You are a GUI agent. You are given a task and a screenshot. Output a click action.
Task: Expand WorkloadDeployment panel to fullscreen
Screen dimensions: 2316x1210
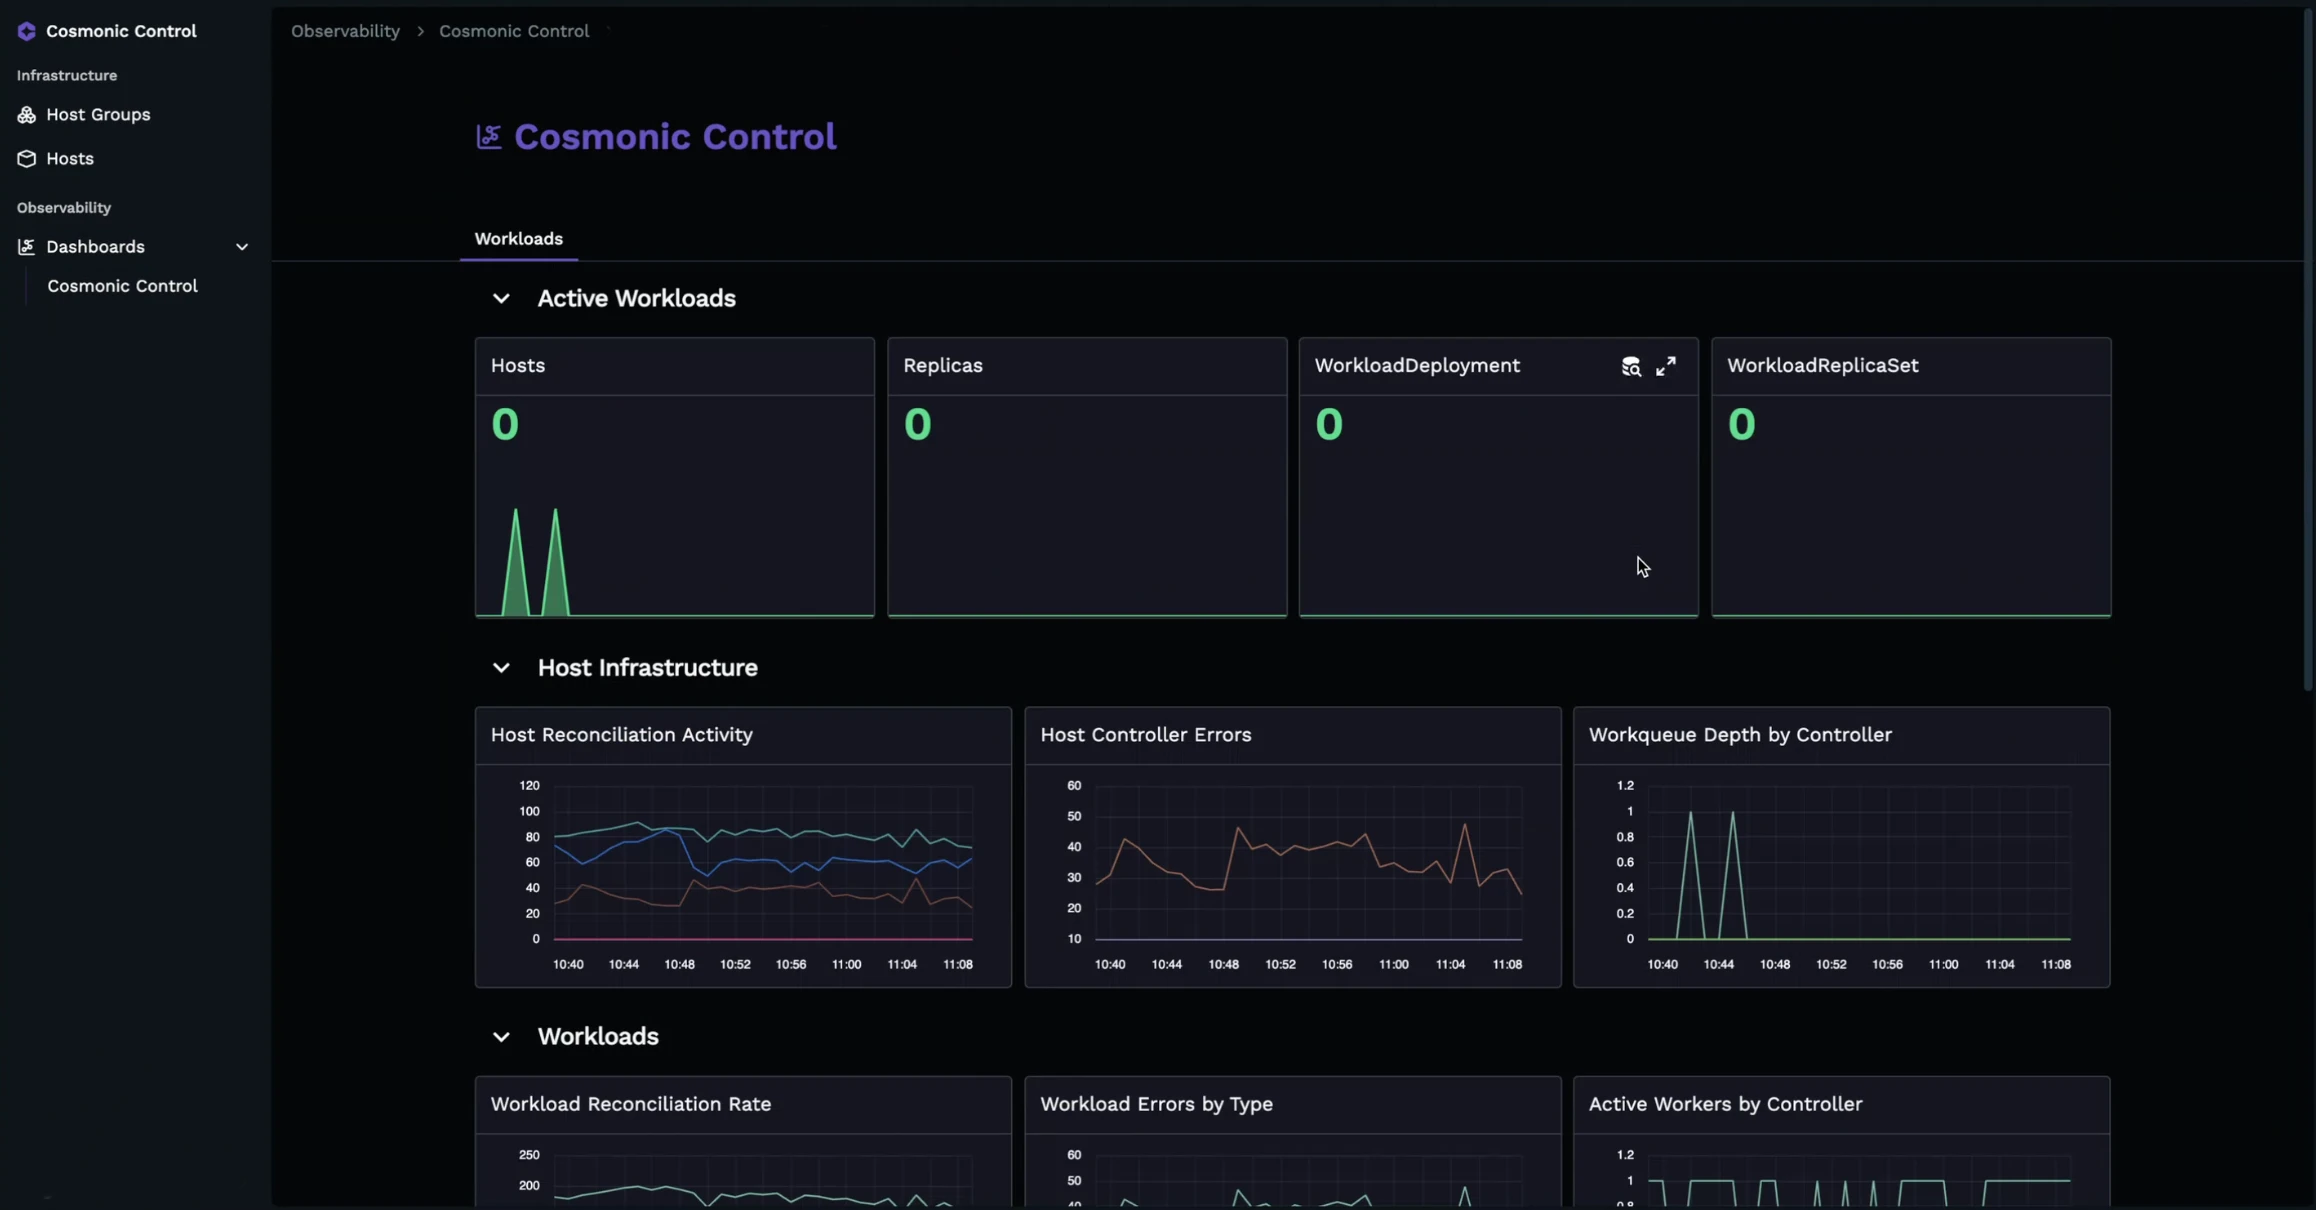tap(1666, 367)
